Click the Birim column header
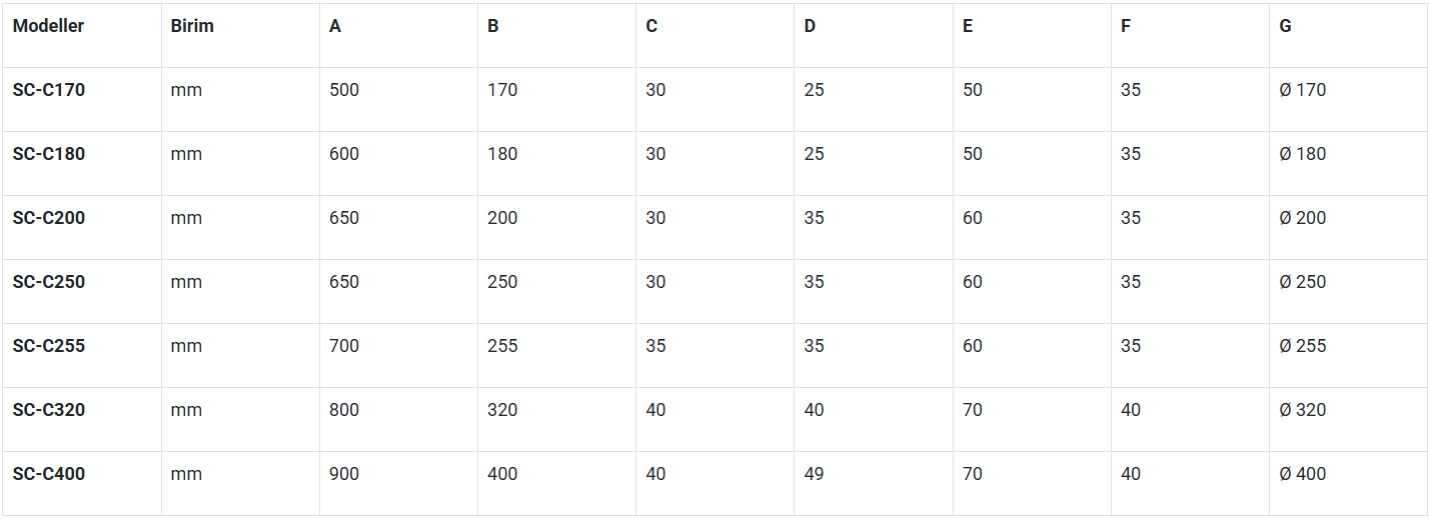The height and width of the screenshot is (519, 1429). [192, 26]
